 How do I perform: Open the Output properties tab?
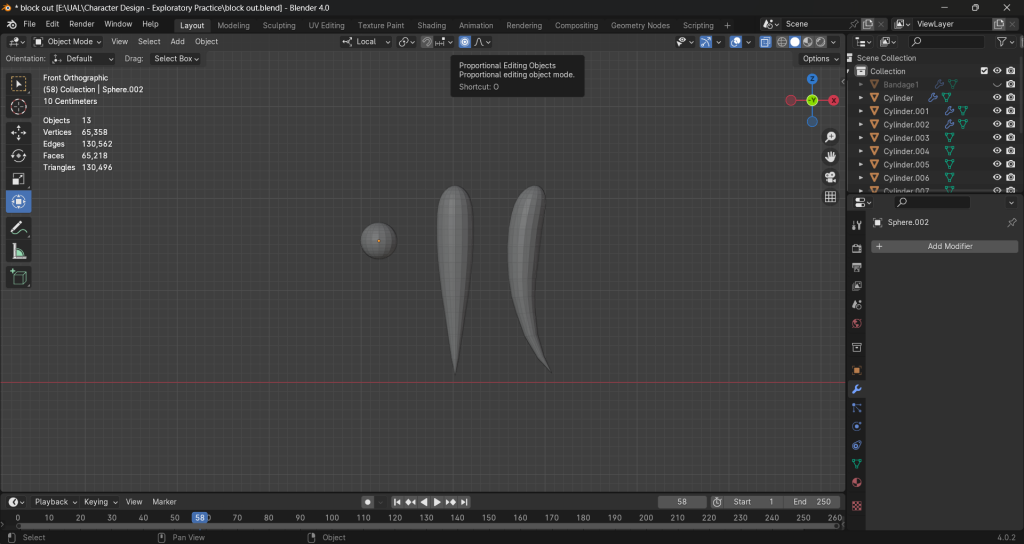[x=857, y=267]
